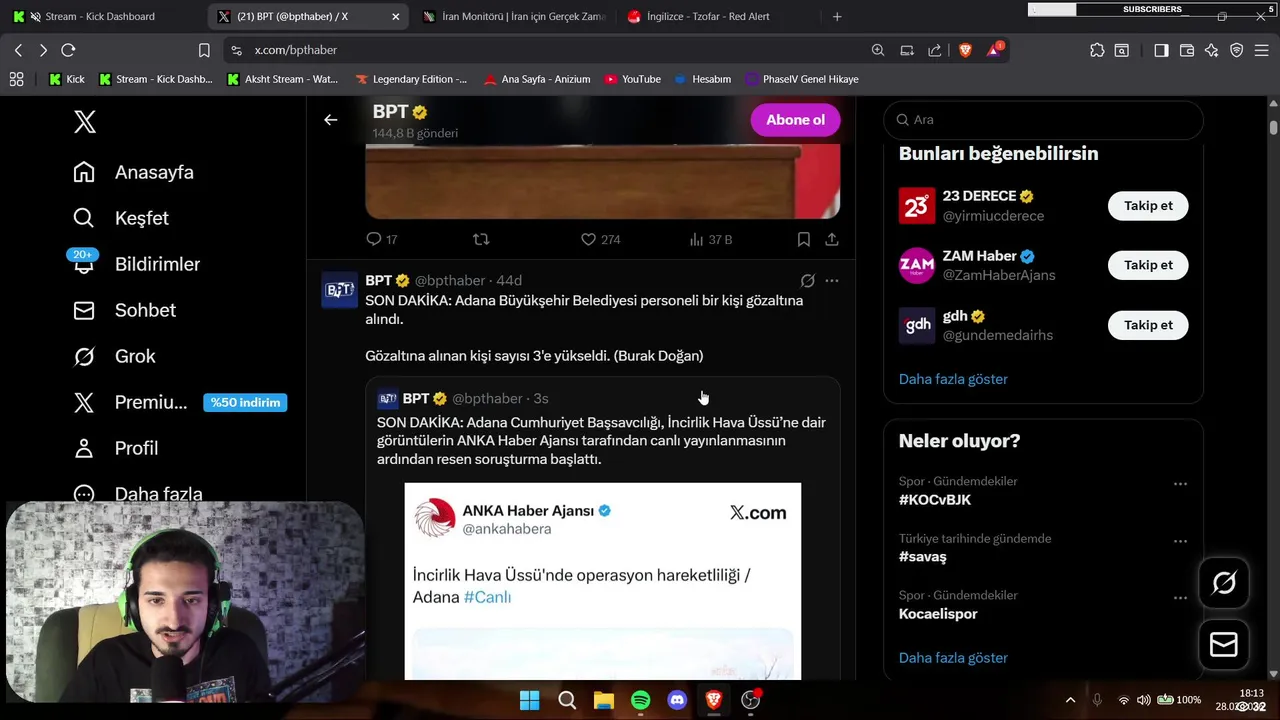Open more options for #savaş trend
This screenshot has height=720, width=1280.
point(1180,540)
